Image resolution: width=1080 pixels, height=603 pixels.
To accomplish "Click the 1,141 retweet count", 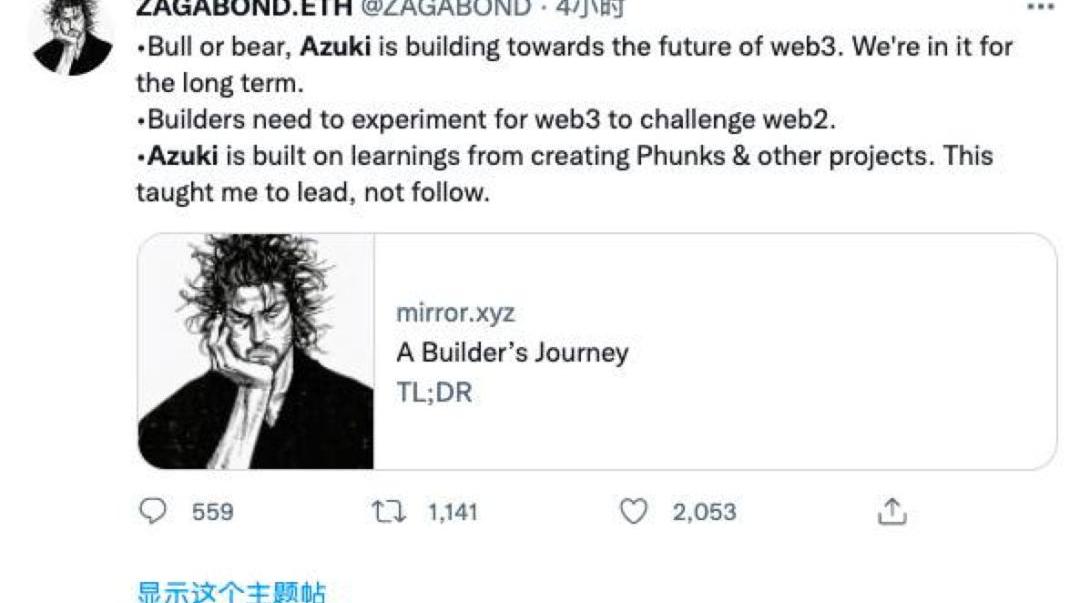I will pos(453,512).
